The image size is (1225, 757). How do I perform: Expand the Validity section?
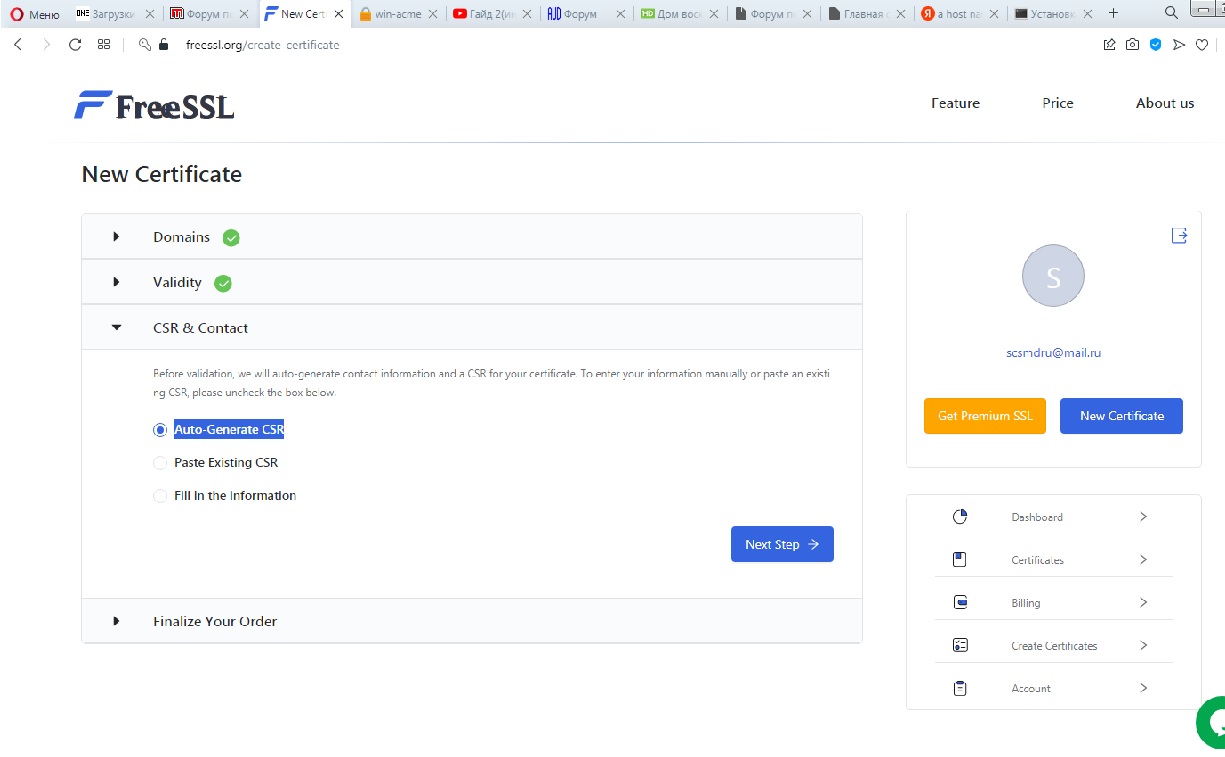pos(177,283)
